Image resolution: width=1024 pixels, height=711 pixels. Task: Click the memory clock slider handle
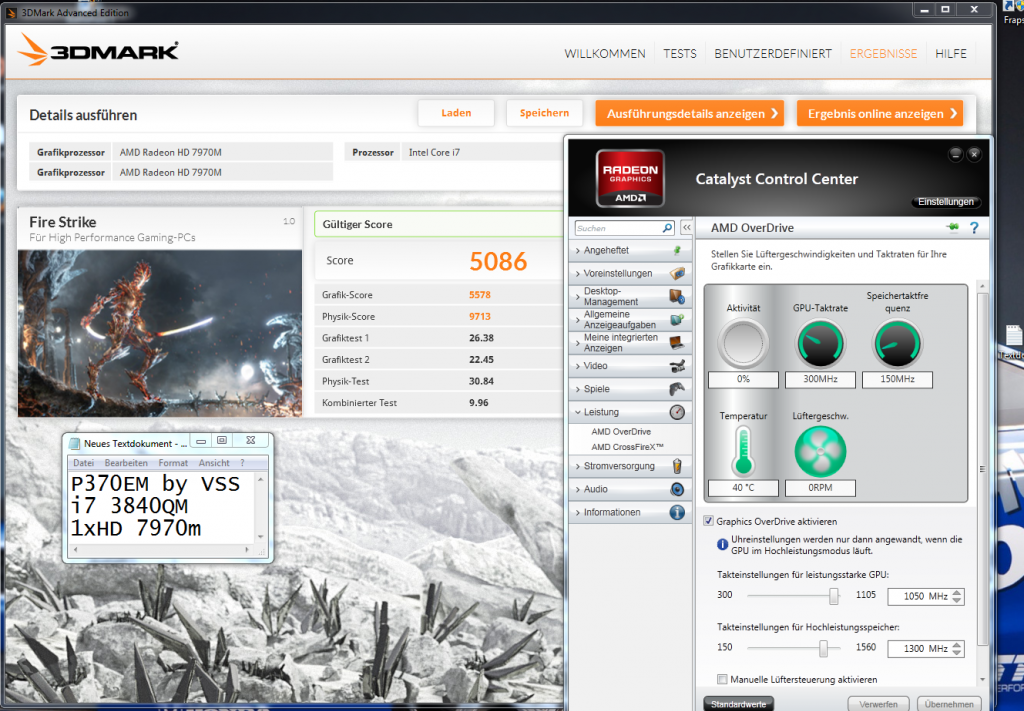(824, 648)
